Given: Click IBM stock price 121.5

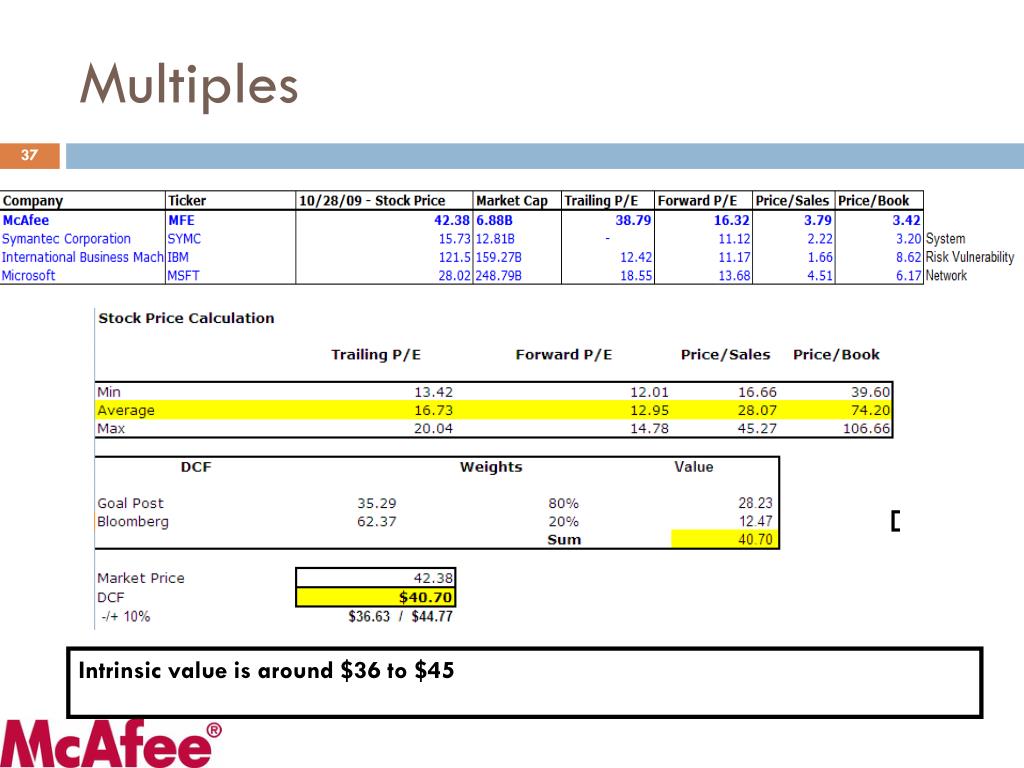Looking at the screenshot, I should [x=454, y=257].
